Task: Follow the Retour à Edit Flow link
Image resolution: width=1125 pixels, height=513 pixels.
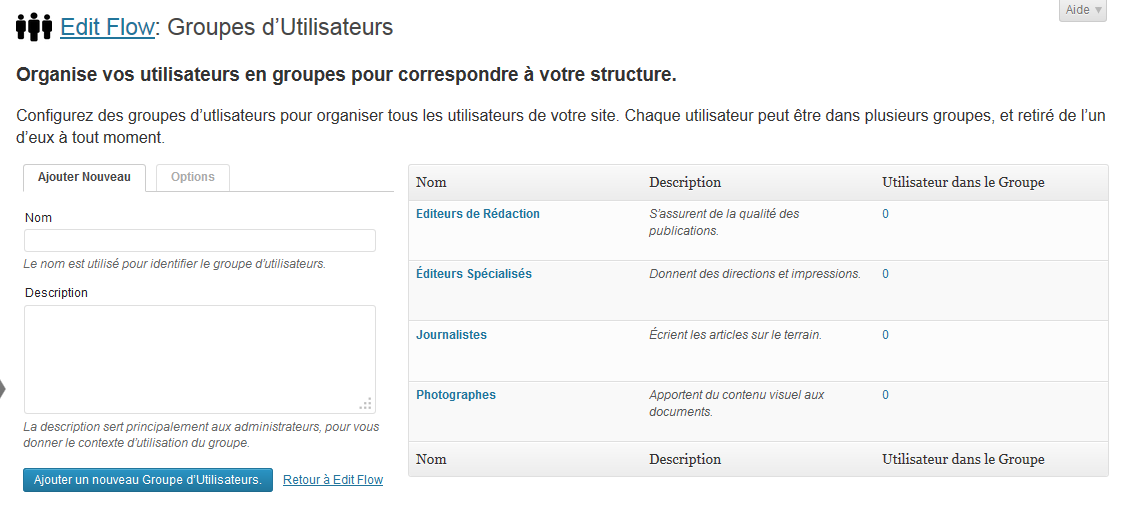Action: coord(333,480)
